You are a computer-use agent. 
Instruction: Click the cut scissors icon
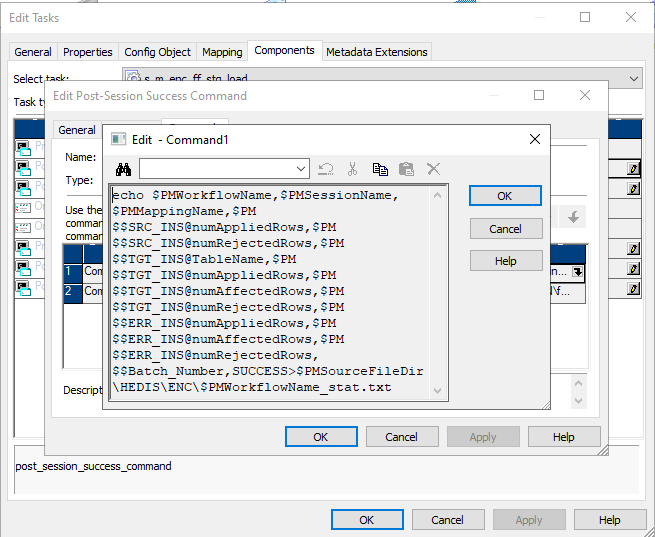(353, 169)
